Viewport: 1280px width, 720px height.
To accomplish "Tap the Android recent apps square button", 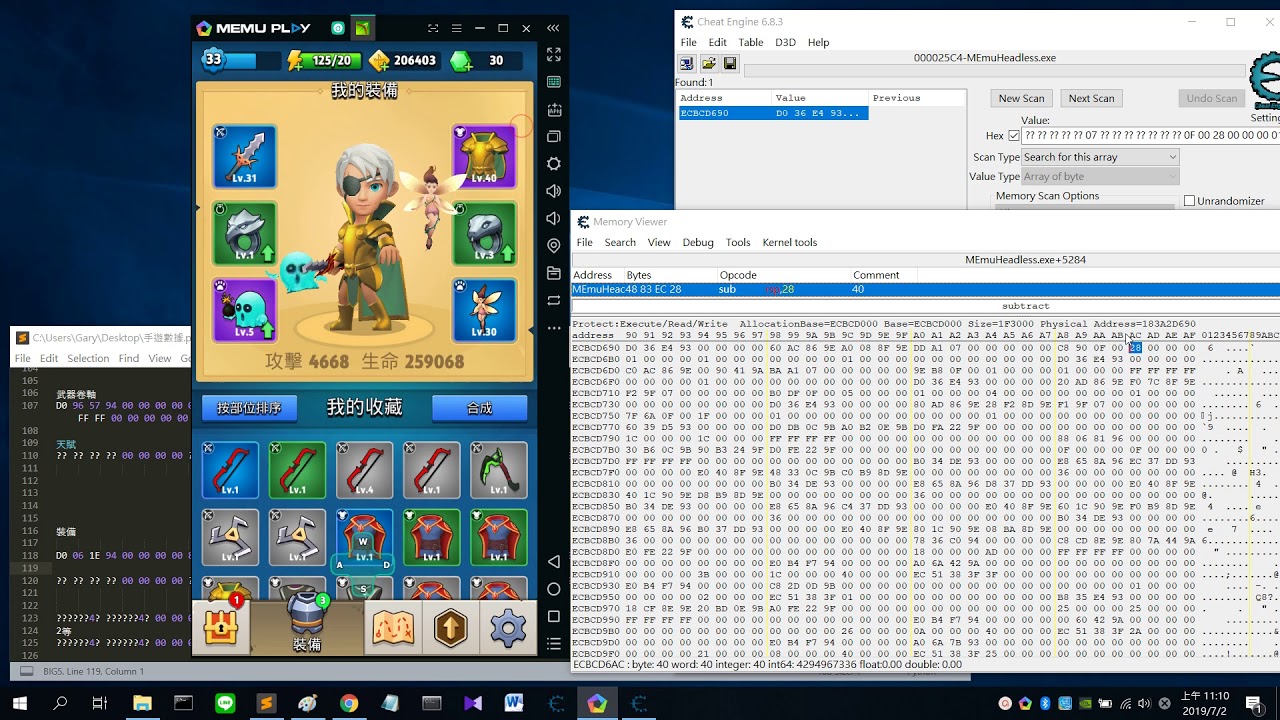I will (x=554, y=616).
